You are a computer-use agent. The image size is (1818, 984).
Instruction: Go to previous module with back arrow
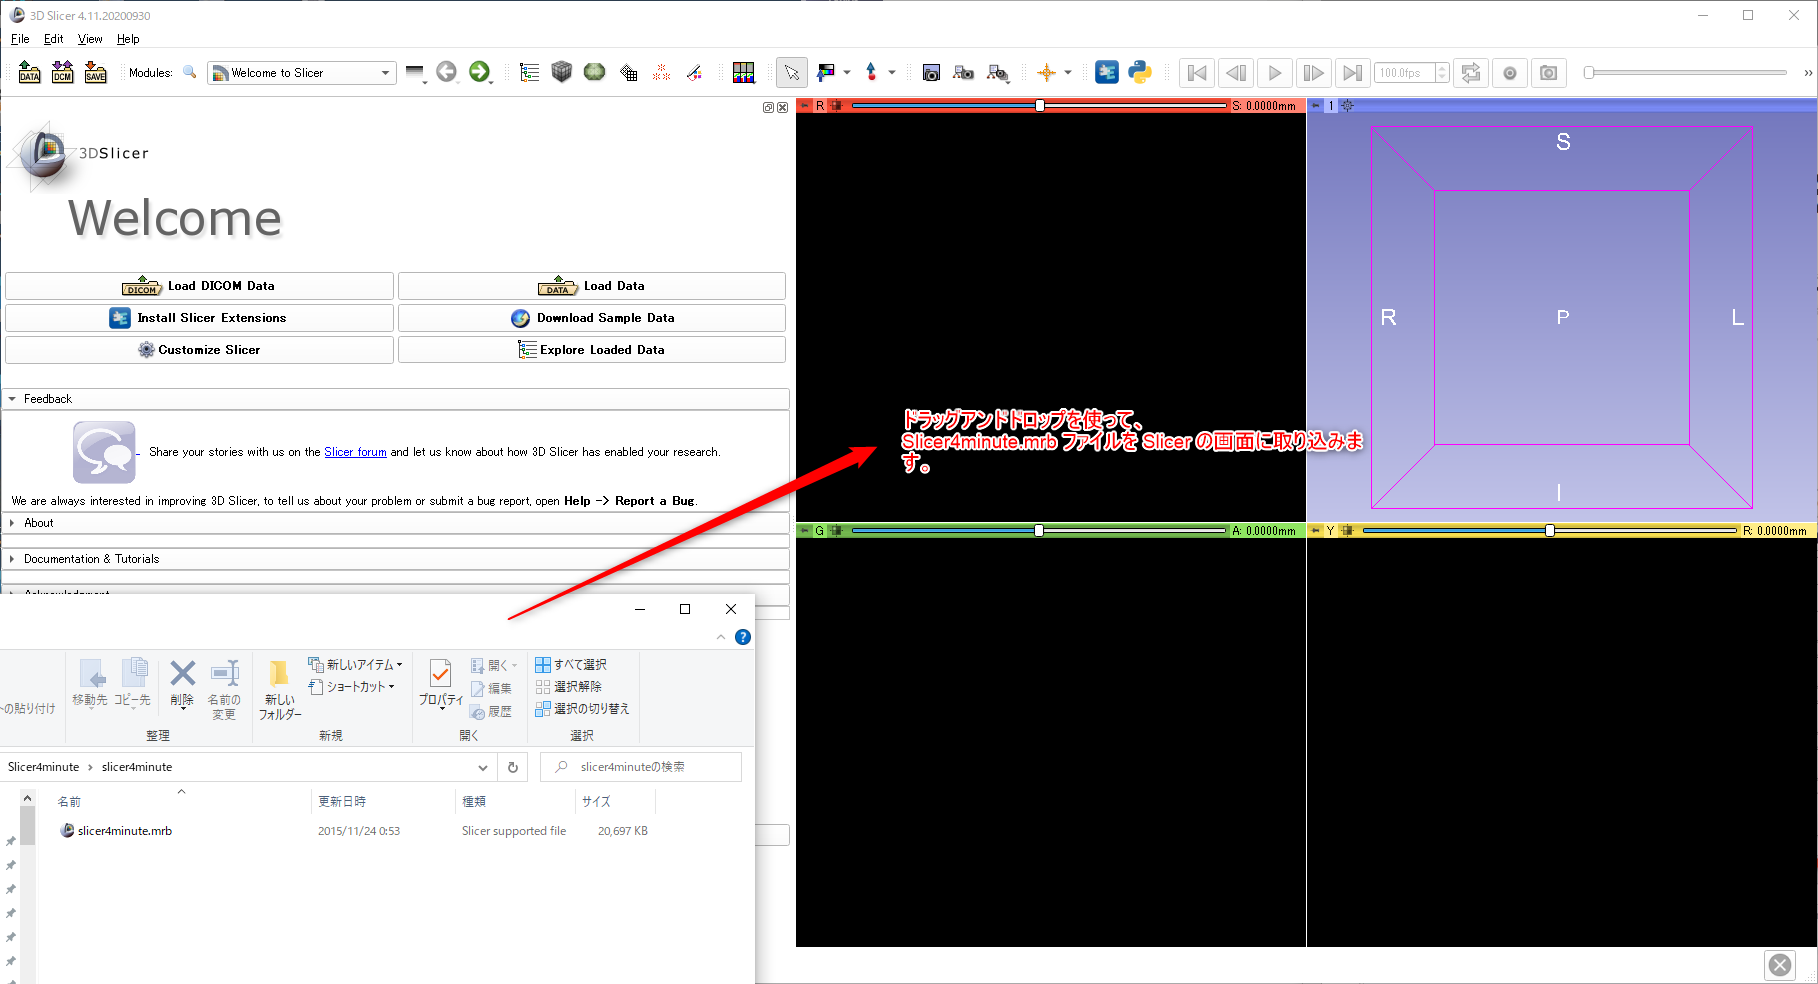(x=447, y=72)
